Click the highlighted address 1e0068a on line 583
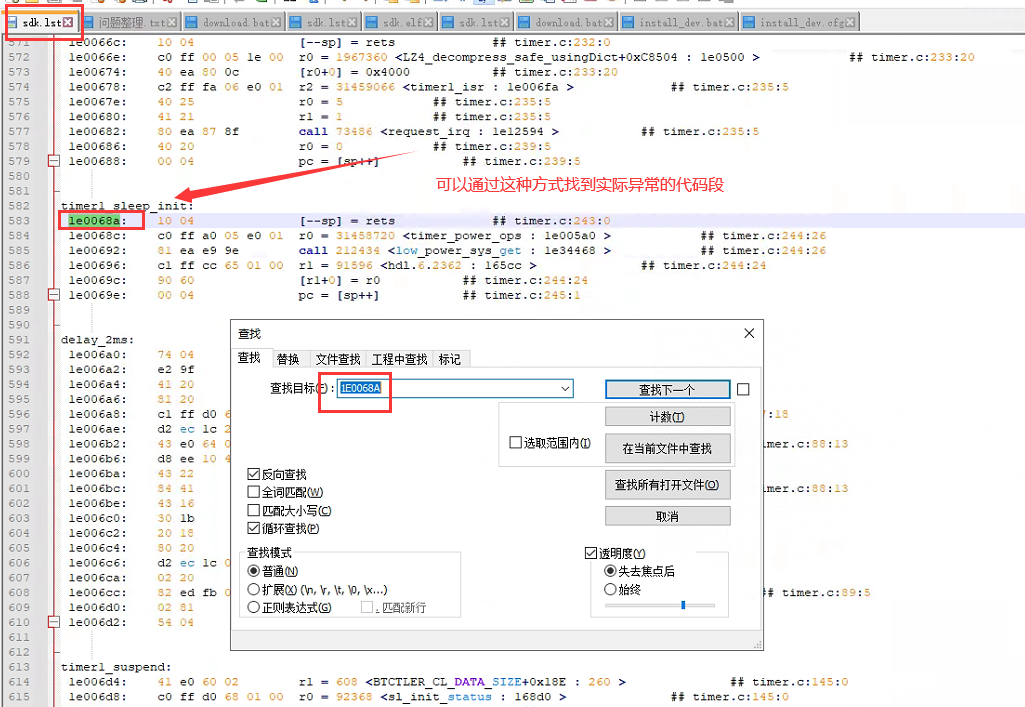The height and width of the screenshot is (707, 1025). [x=94, y=221]
